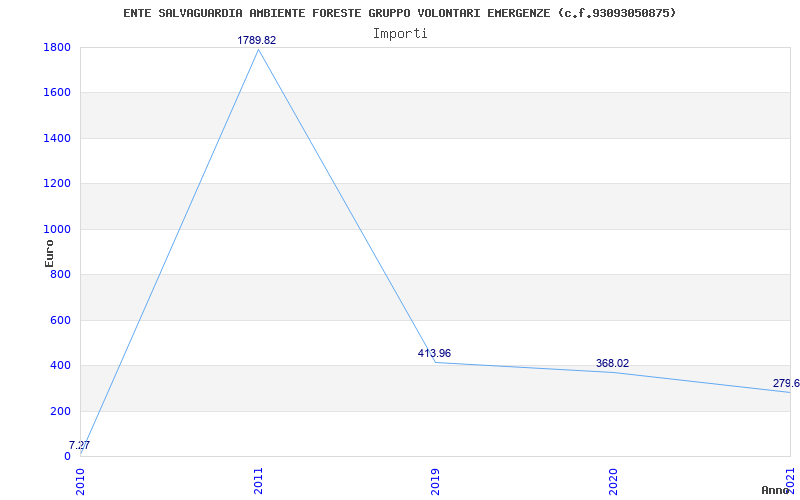Click the Euro y-axis title
This screenshot has height=500, width=800.
point(49,253)
